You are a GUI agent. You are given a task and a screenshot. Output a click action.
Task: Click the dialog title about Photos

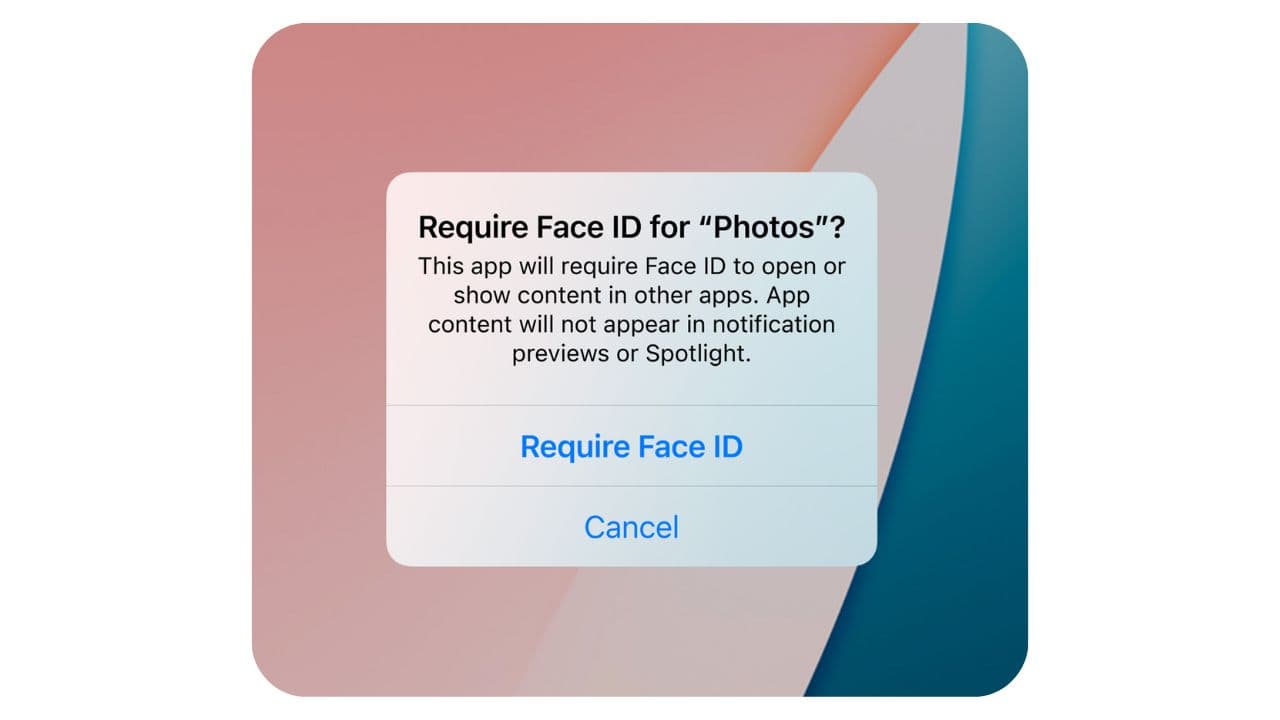click(631, 227)
